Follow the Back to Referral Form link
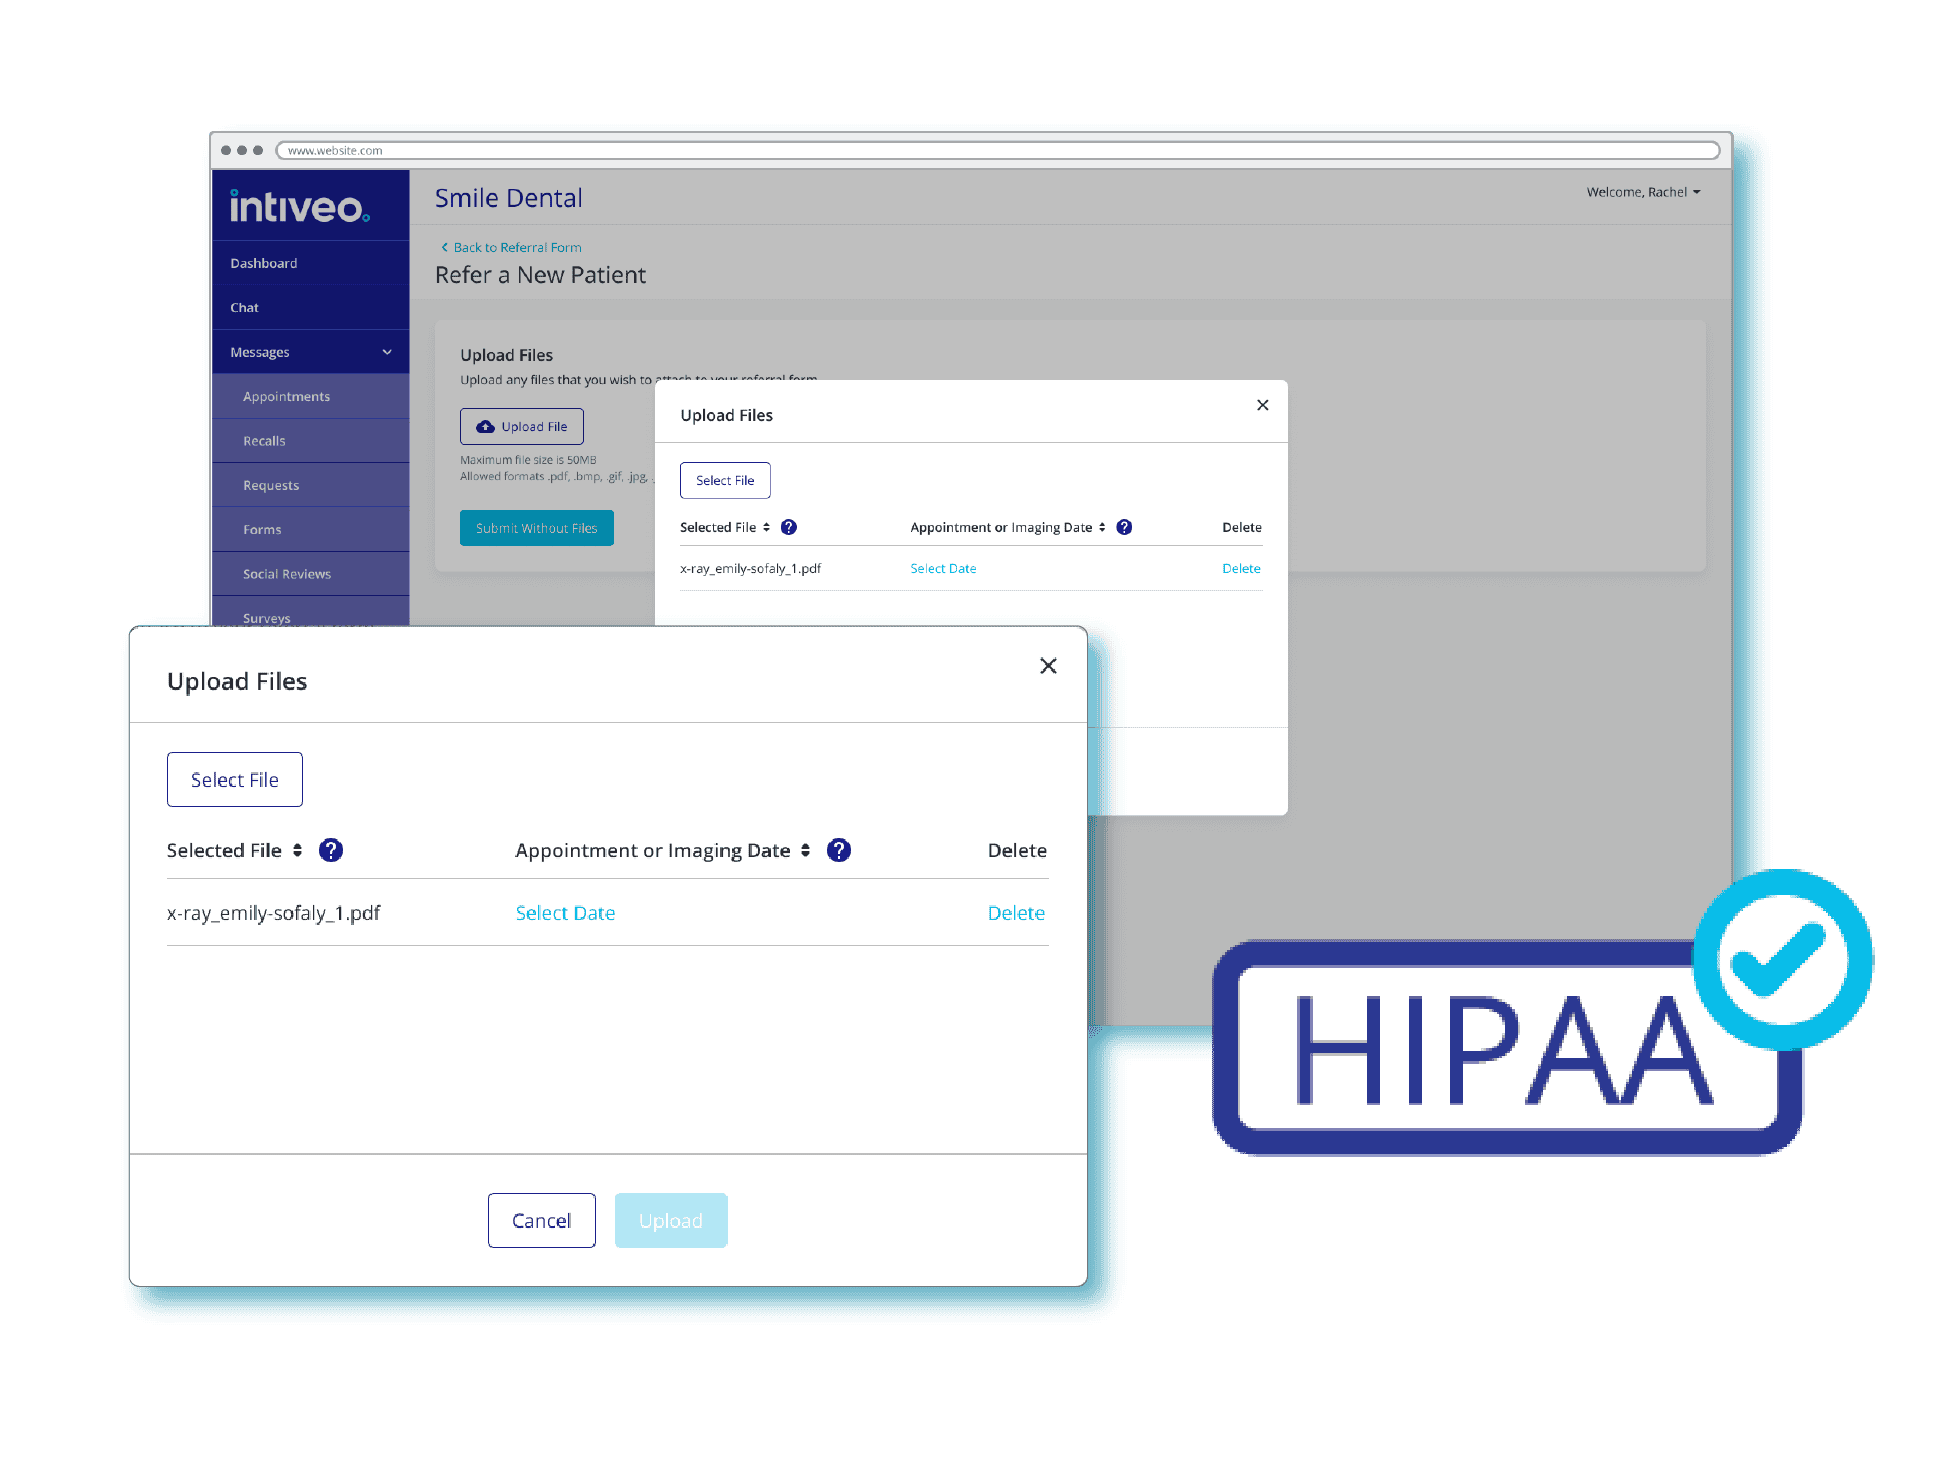This screenshot has width=1950, height=1484. point(511,247)
